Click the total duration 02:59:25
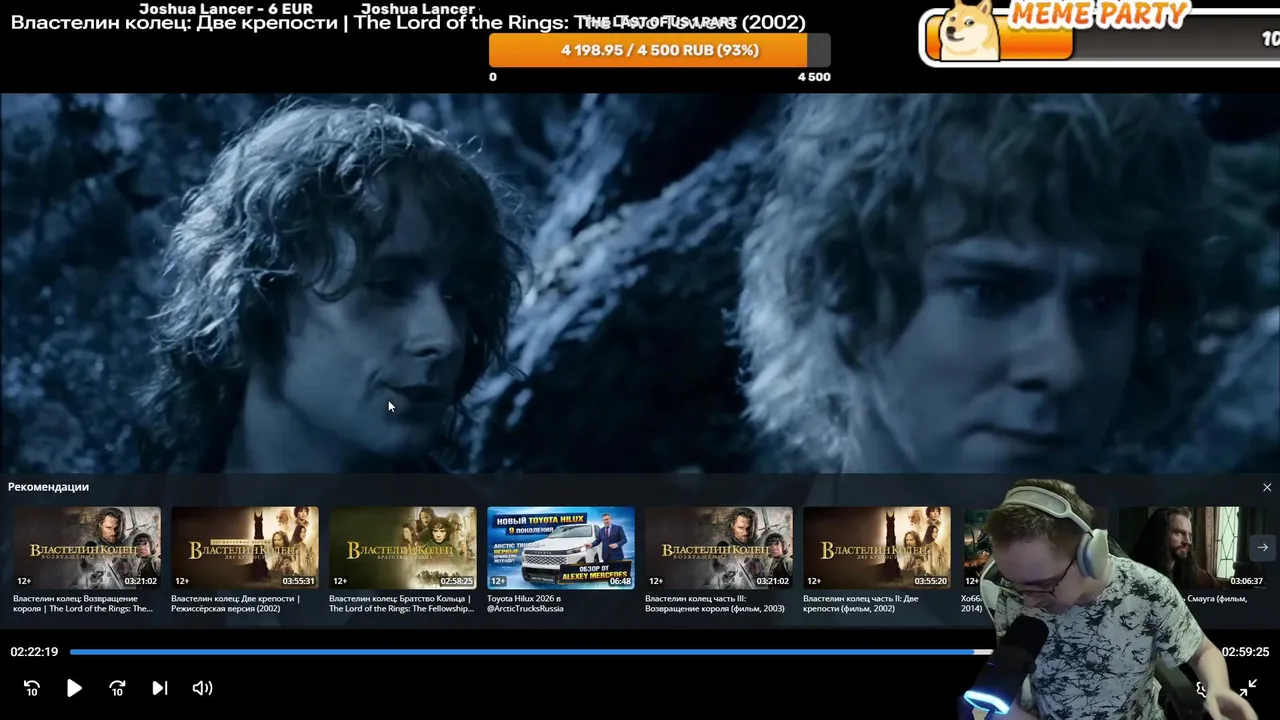The width and height of the screenshot is (1280, 720). [x=1245, y=652]
